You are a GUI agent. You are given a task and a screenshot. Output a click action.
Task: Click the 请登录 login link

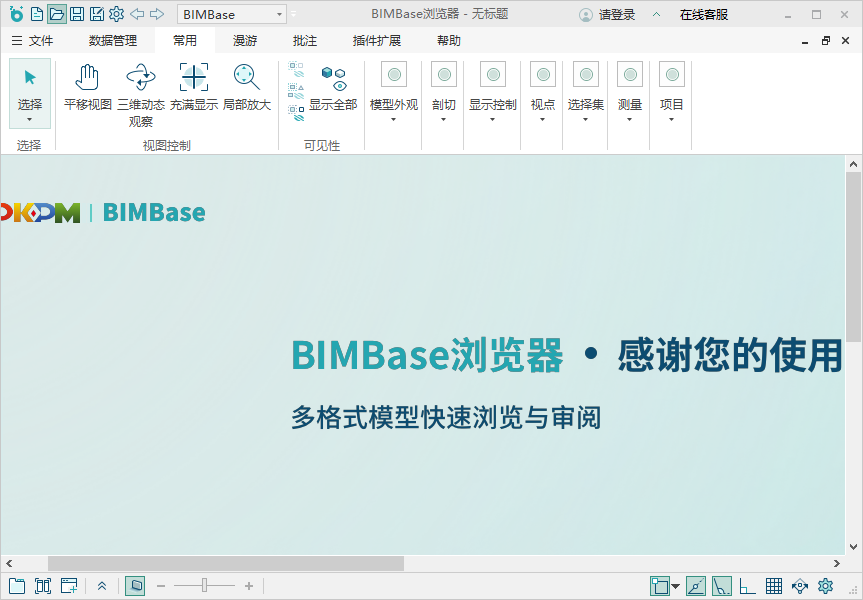coord(617,15)
